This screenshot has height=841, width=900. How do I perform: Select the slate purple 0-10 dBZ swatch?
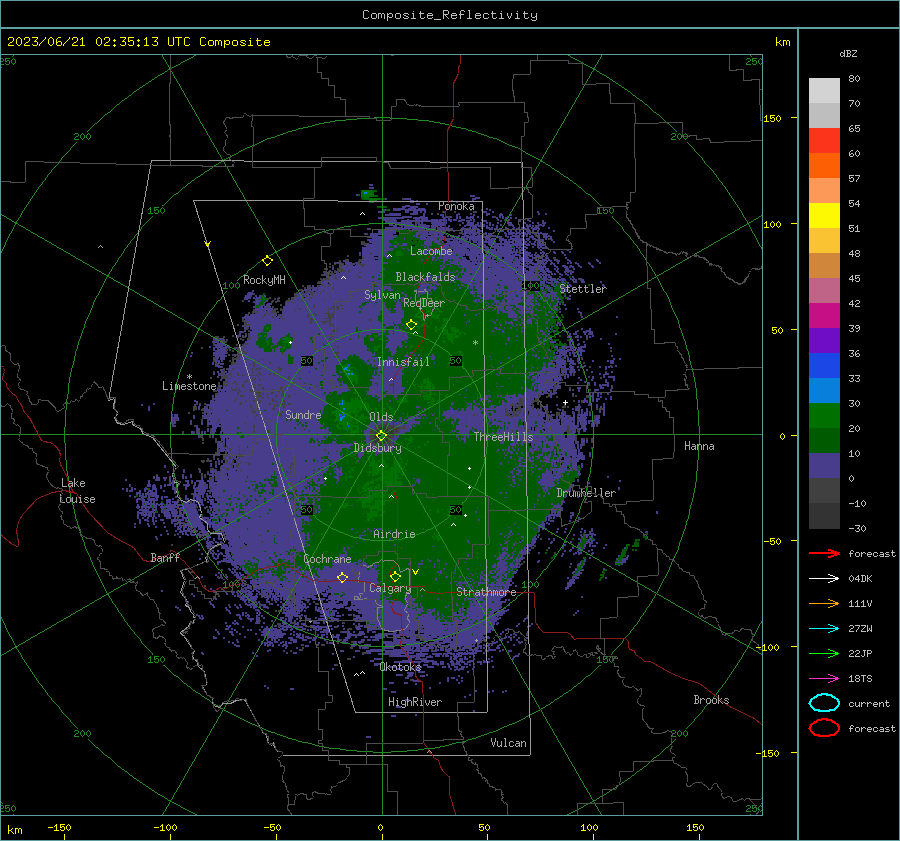(x=824, y=466)
